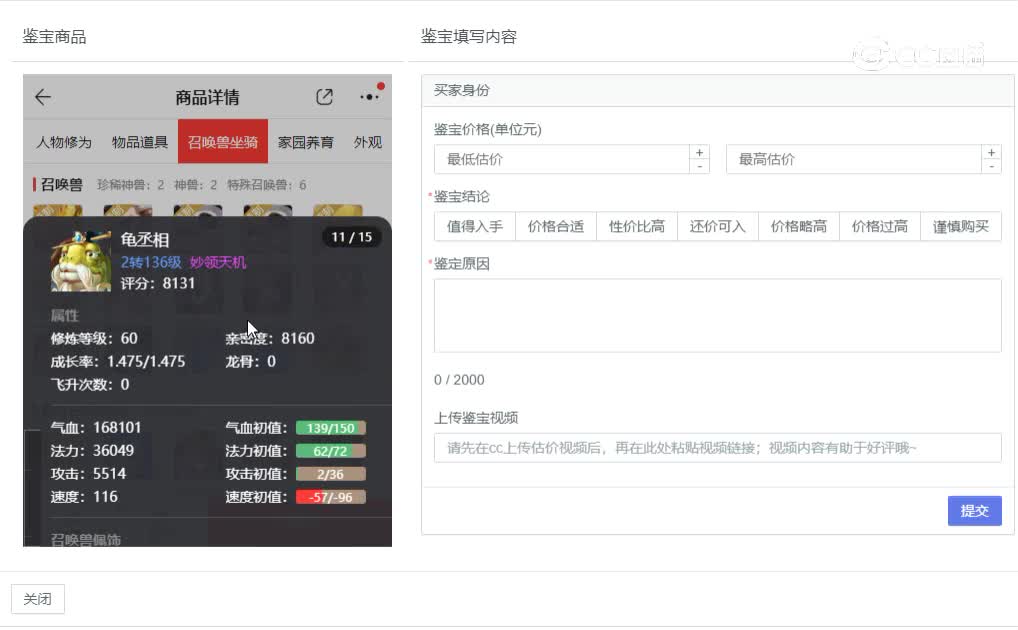Focus the 最低估价 input field
Image resolution: width=1018 pixels, height=630 pixels.
click(x=562, y=159)
